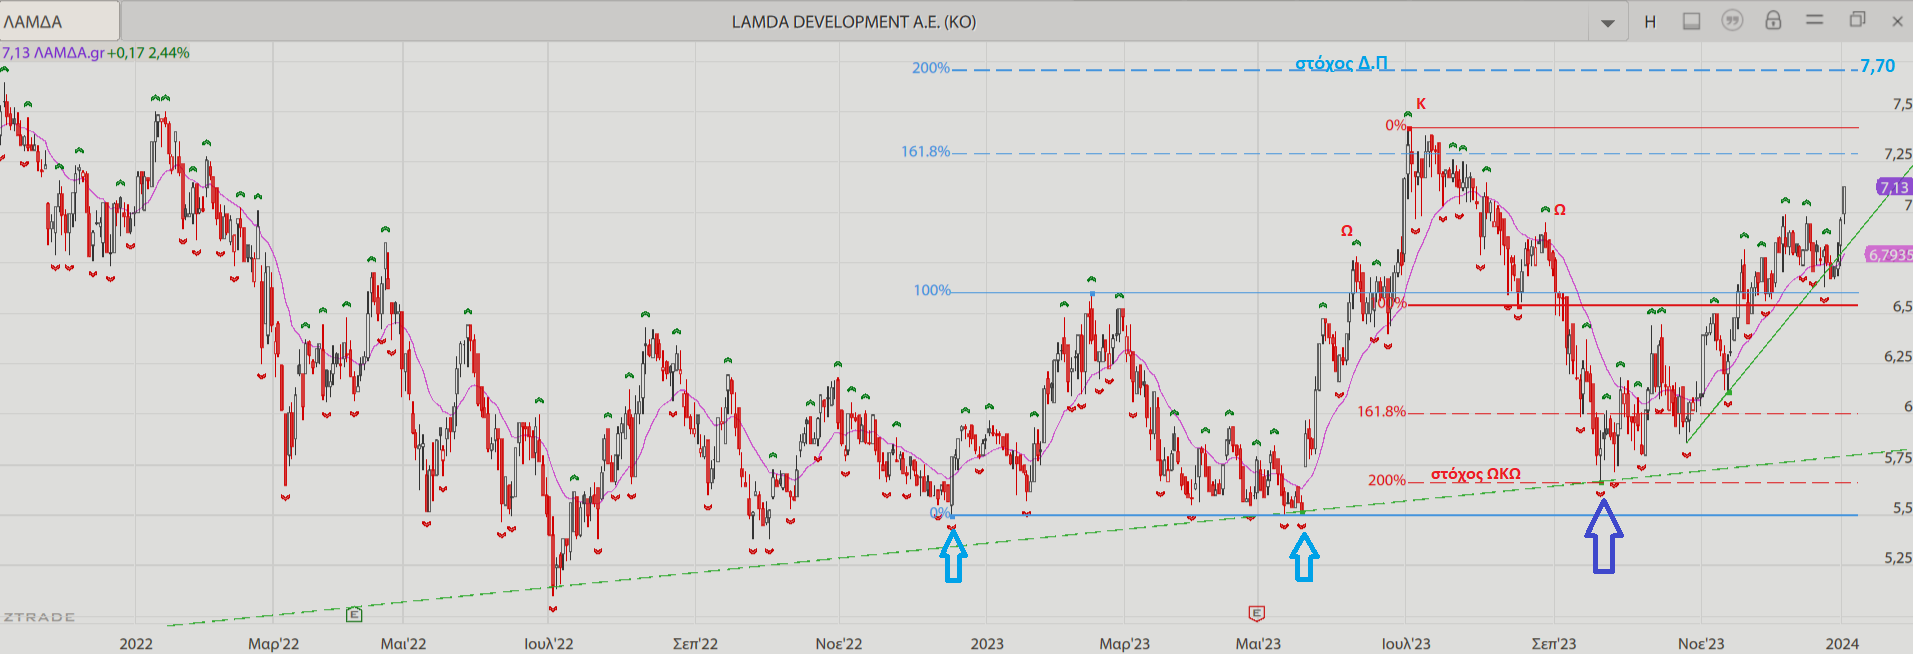
Task: Click the 2022 date axis label
Action: point(136,643)
